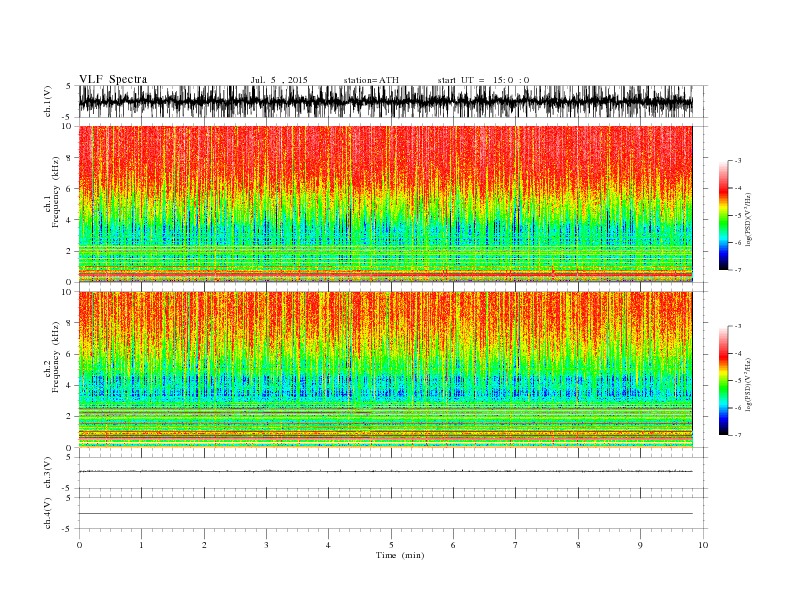Viewport: 792px width, 612px height.
Task: Click the "5" minute tick on the time axis
Action: tap(391, 545)
